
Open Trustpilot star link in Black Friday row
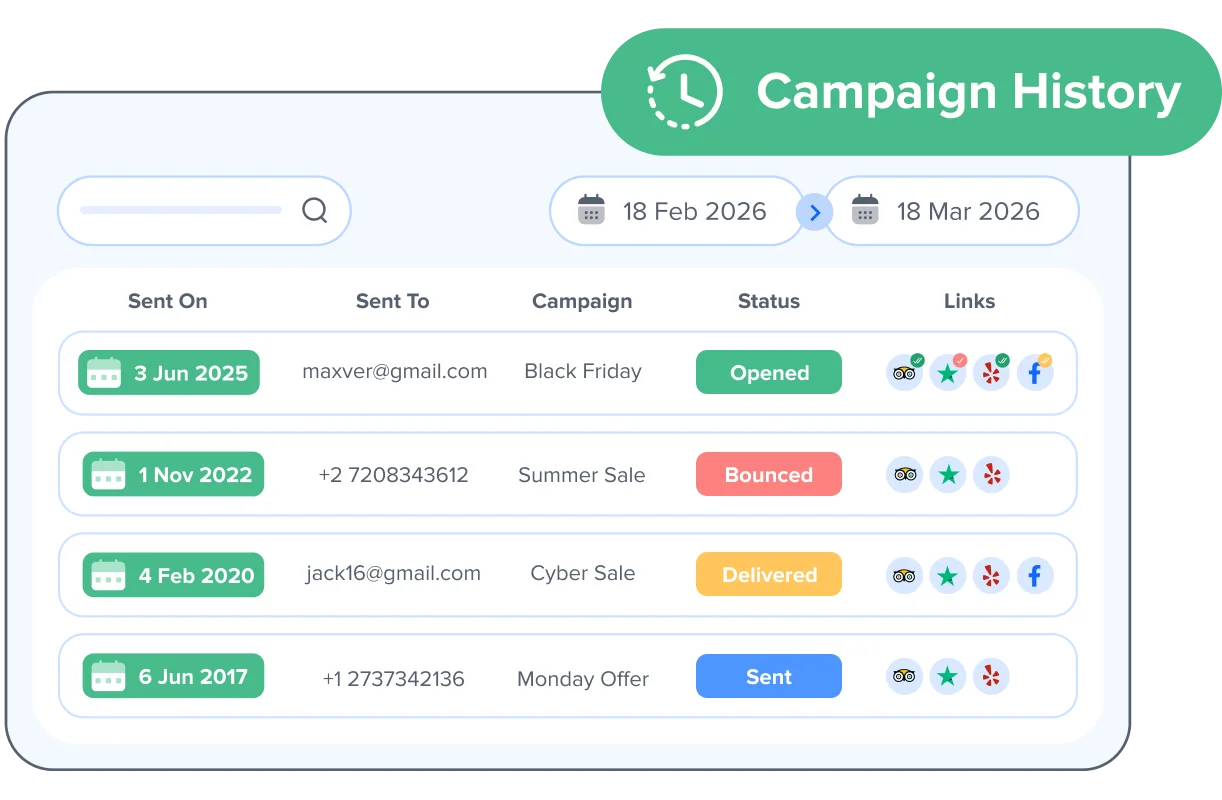click(x=948, y=373)
